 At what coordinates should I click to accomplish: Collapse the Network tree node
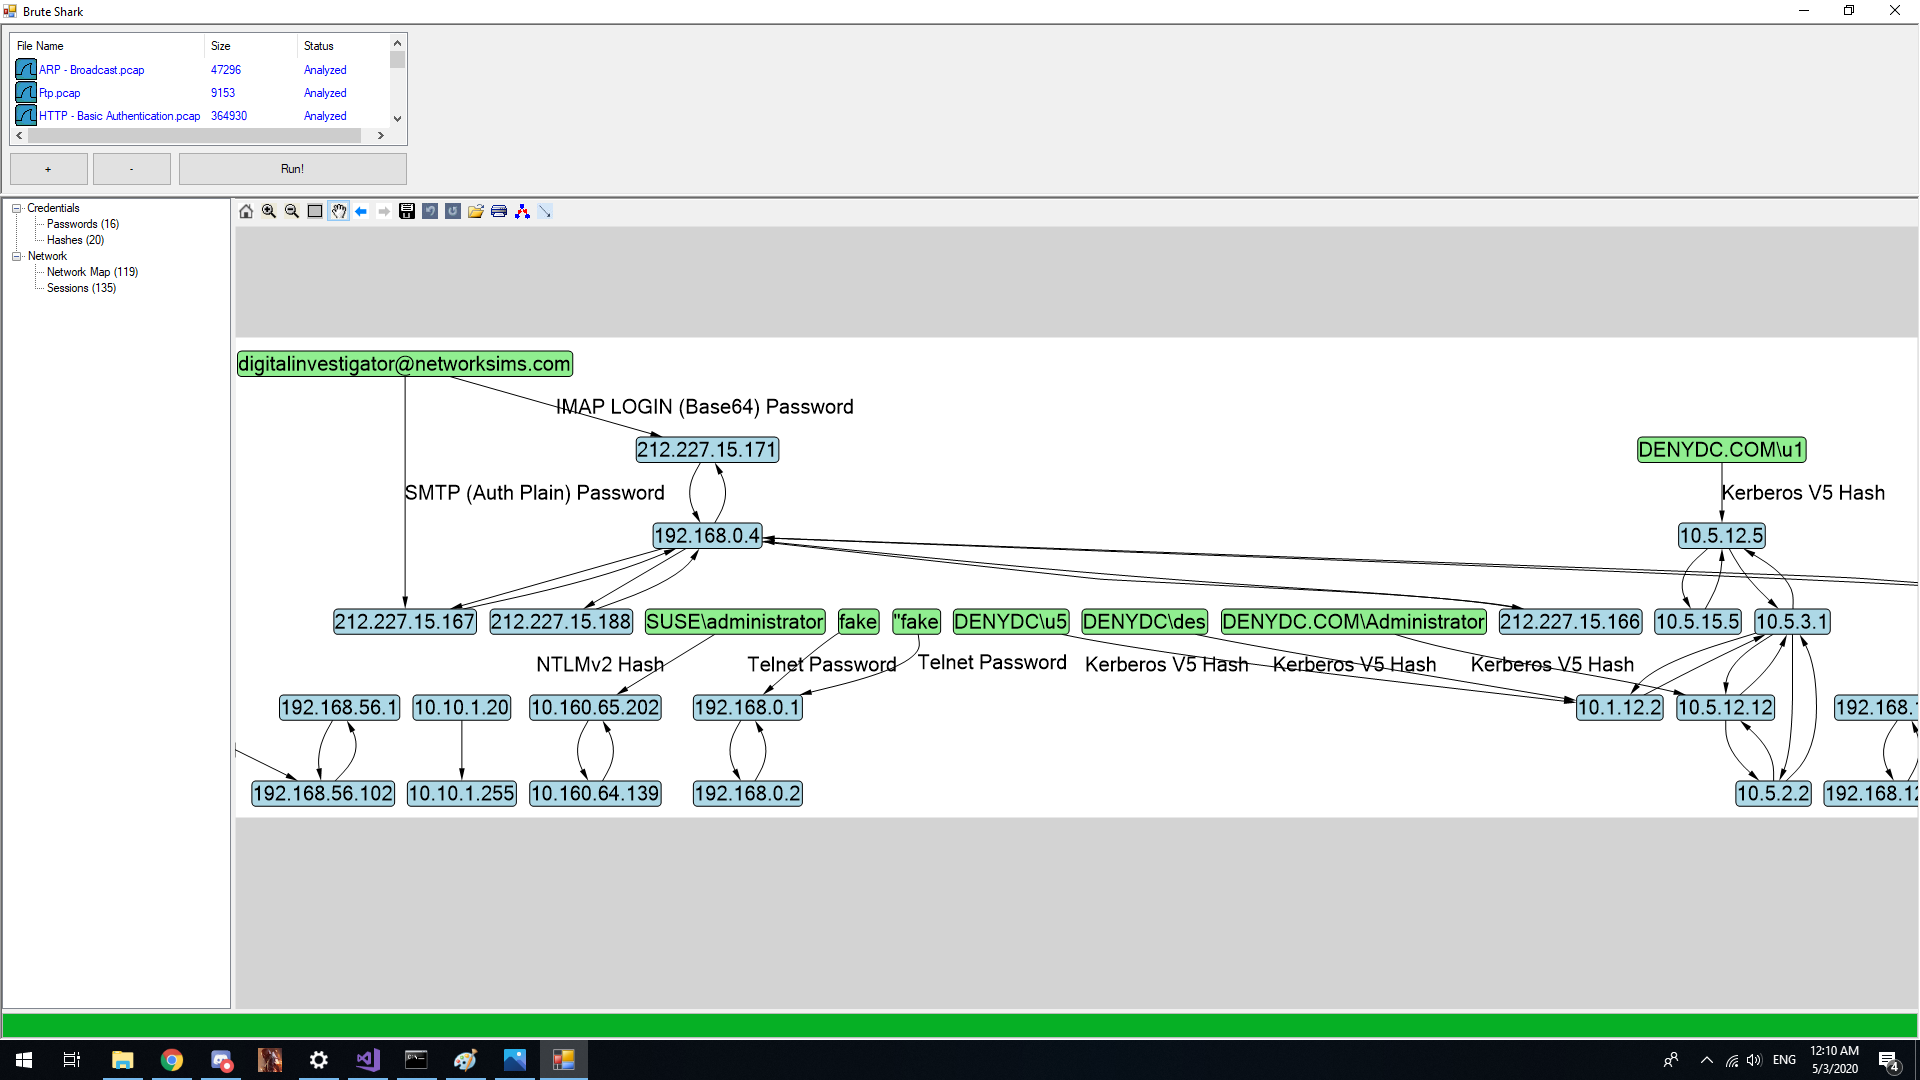tap(17, 256)
